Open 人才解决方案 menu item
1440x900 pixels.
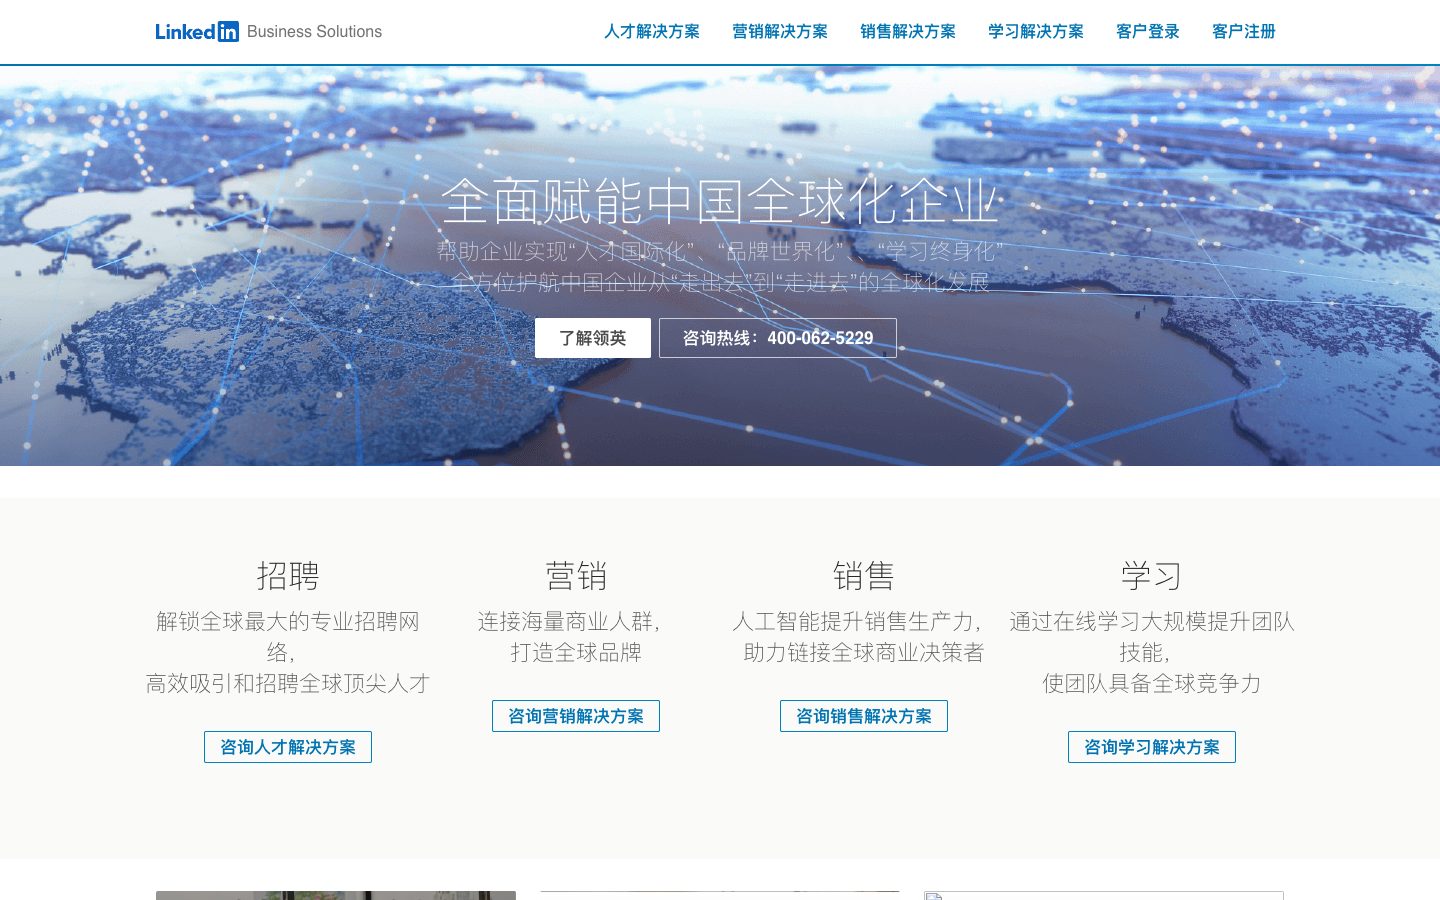tap(652, 32)
